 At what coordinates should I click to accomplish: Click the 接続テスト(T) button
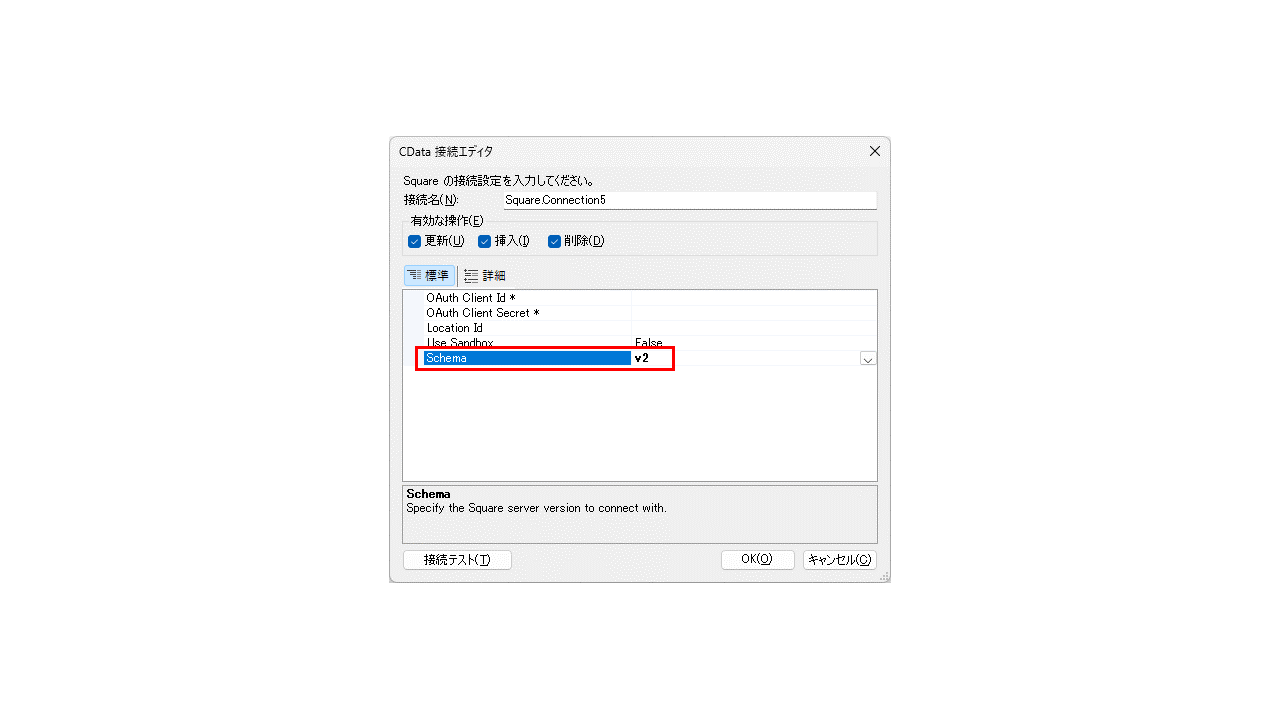[457, 560]
